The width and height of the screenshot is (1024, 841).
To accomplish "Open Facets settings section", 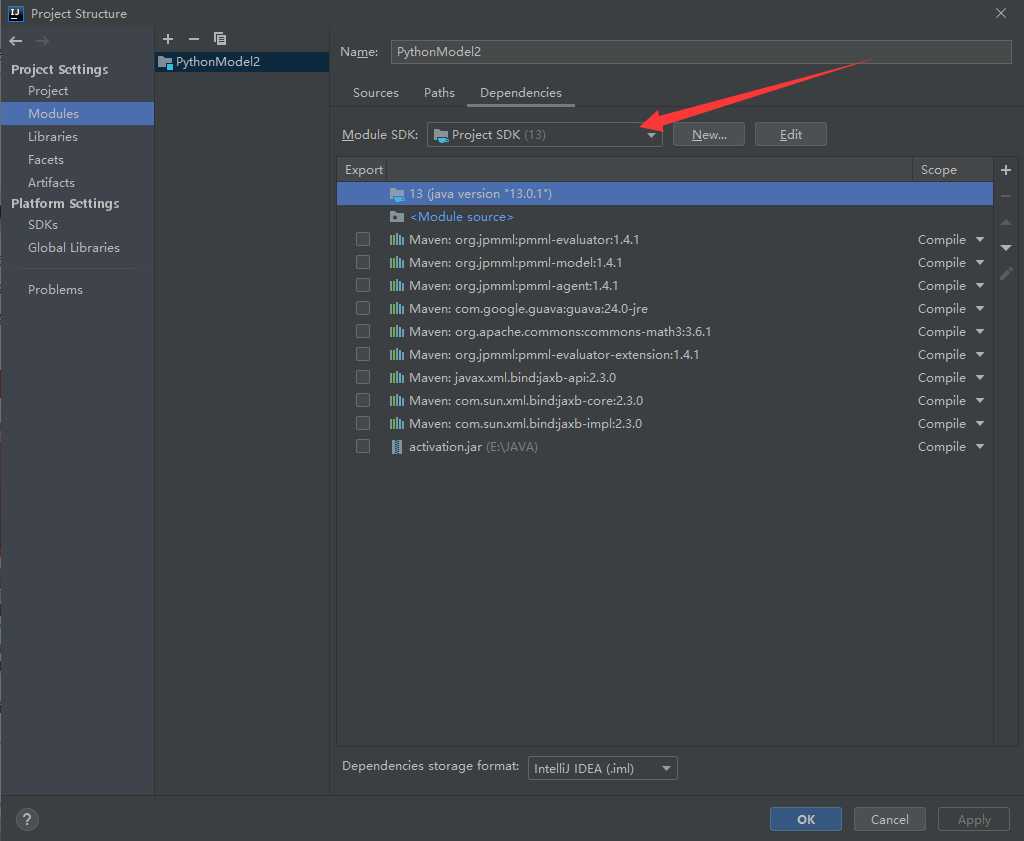I will point(46,159).
